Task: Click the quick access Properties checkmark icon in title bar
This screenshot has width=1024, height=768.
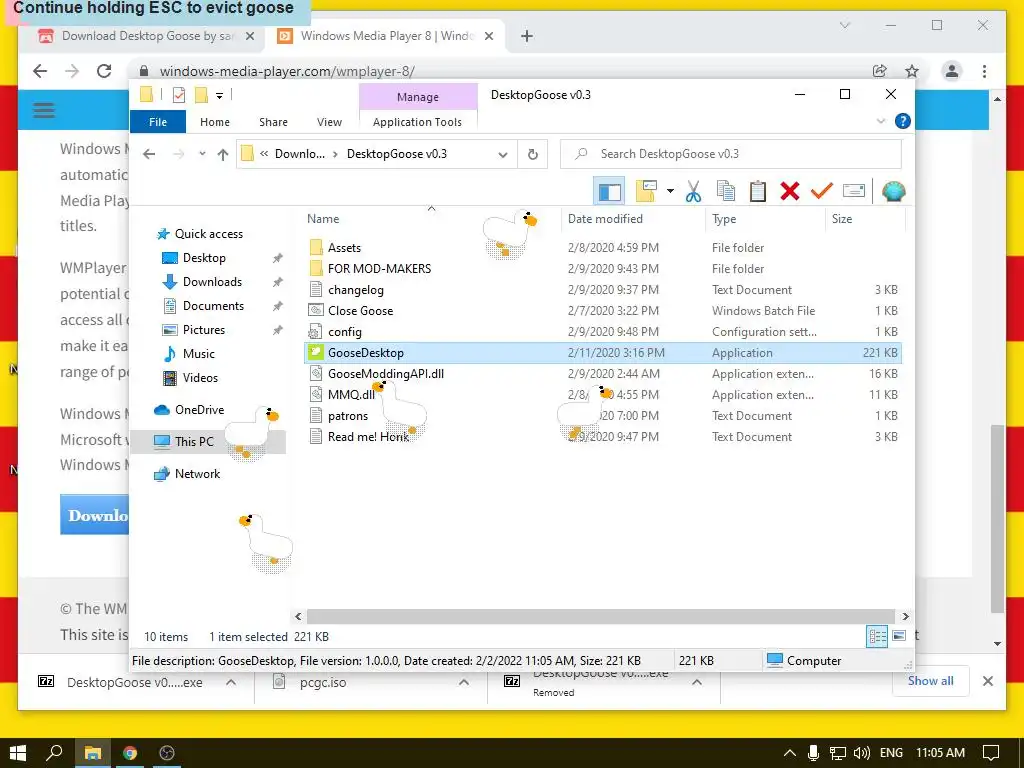Action: [x=178, y=95]
